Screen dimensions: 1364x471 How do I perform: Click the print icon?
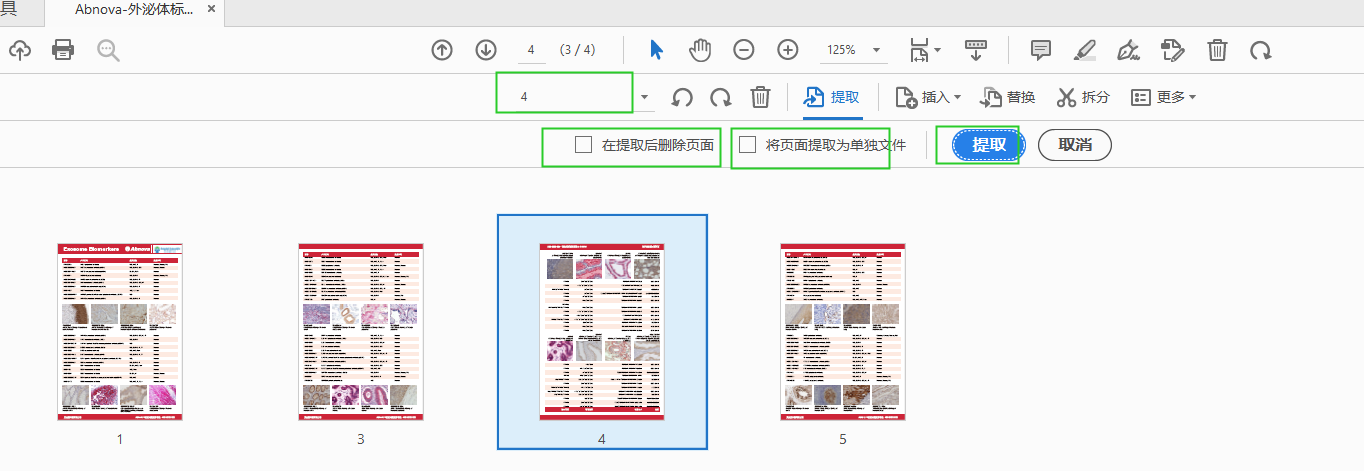click(63, 49)
